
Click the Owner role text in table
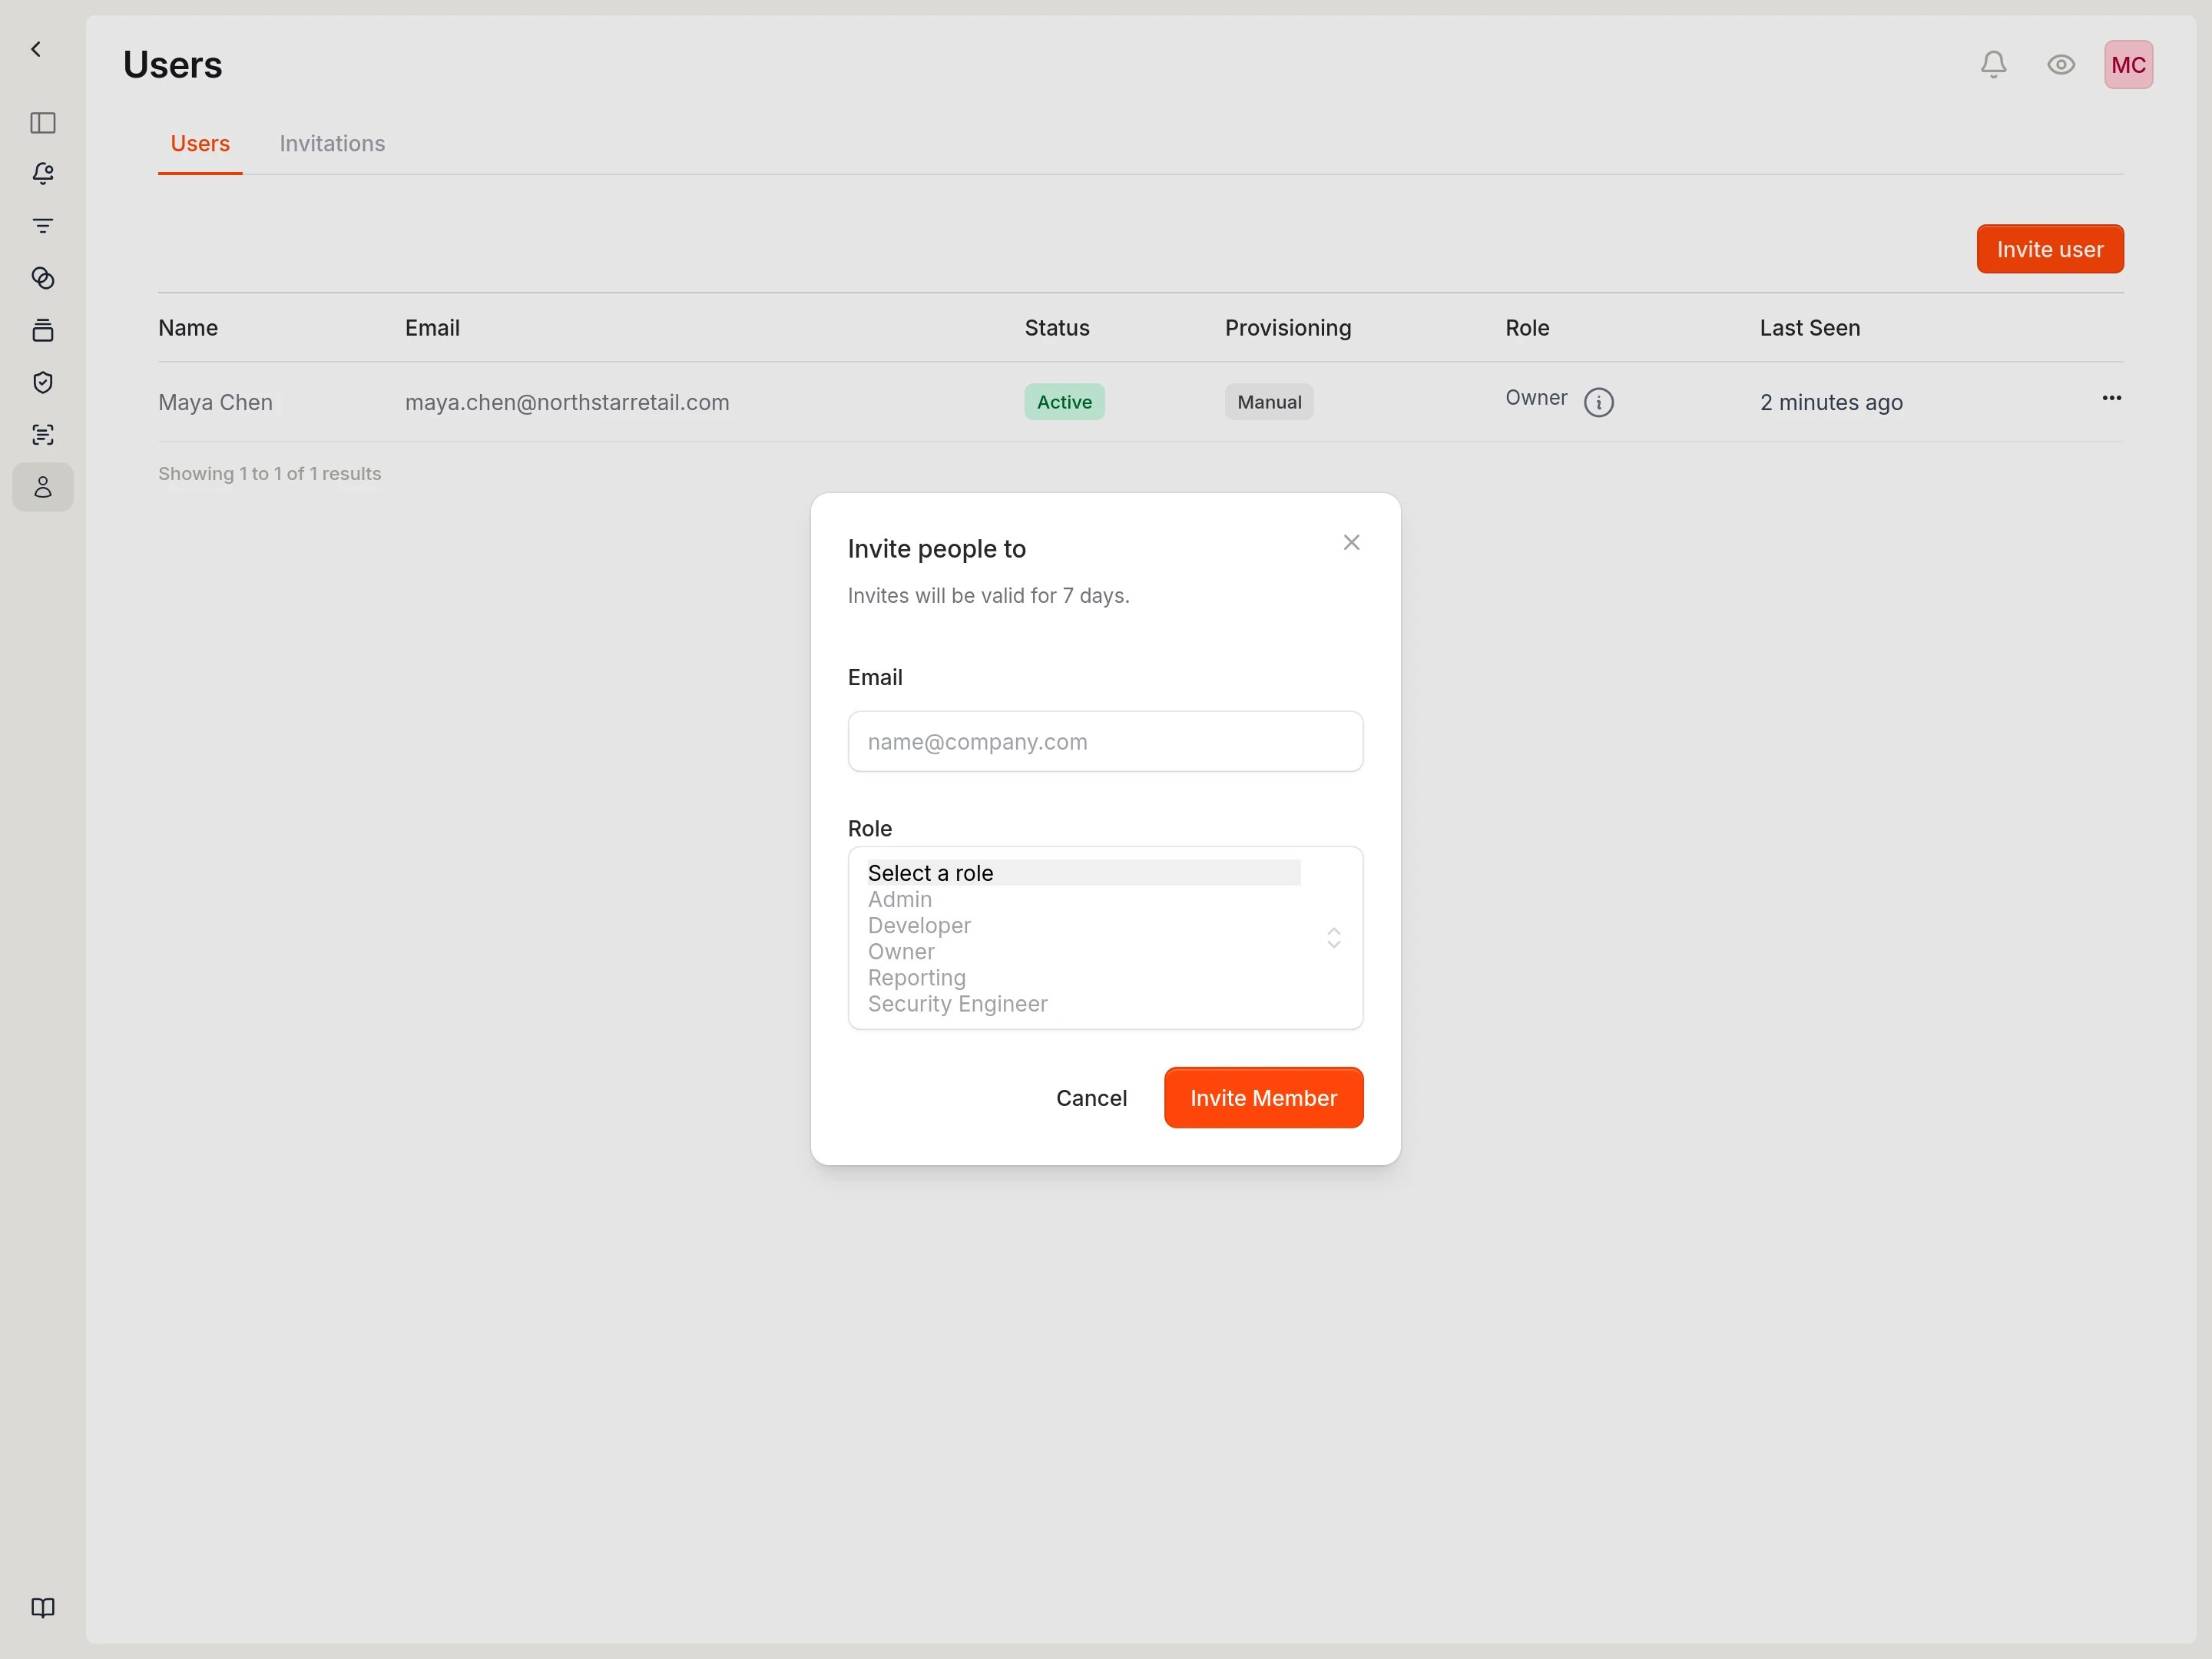1536,398
